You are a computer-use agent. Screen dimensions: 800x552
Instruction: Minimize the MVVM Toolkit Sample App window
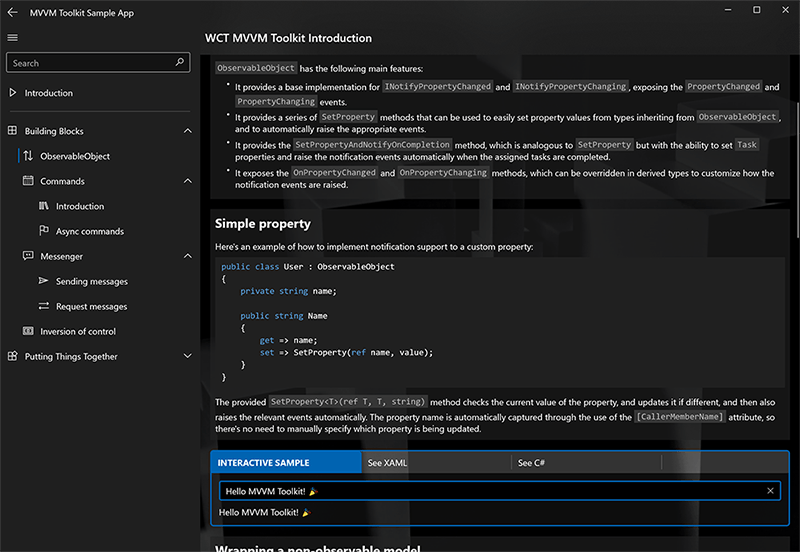pos(728,10)
